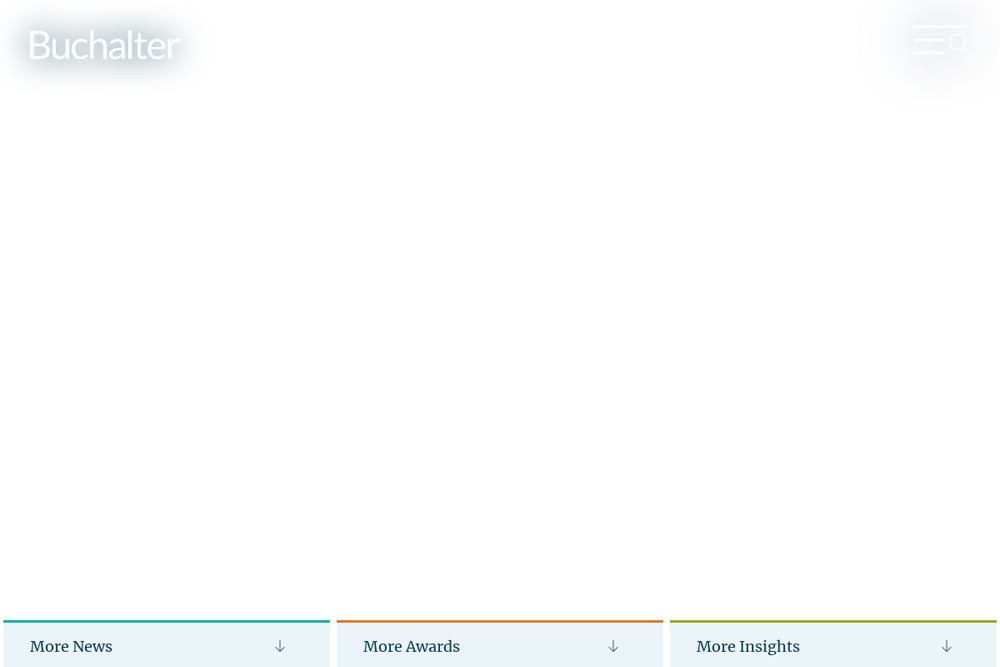
Task: Select the More Awards tab label
Action: [x=411, y=647]
